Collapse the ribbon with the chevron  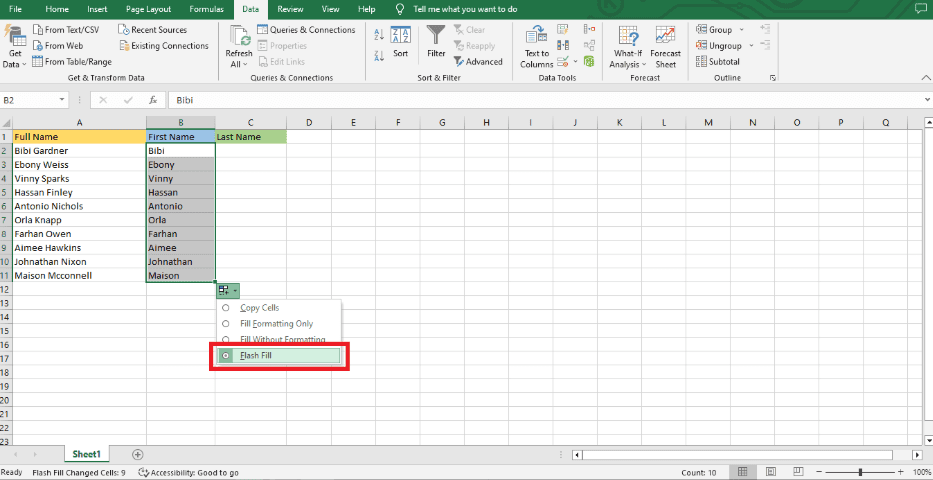tap(925, 78)
